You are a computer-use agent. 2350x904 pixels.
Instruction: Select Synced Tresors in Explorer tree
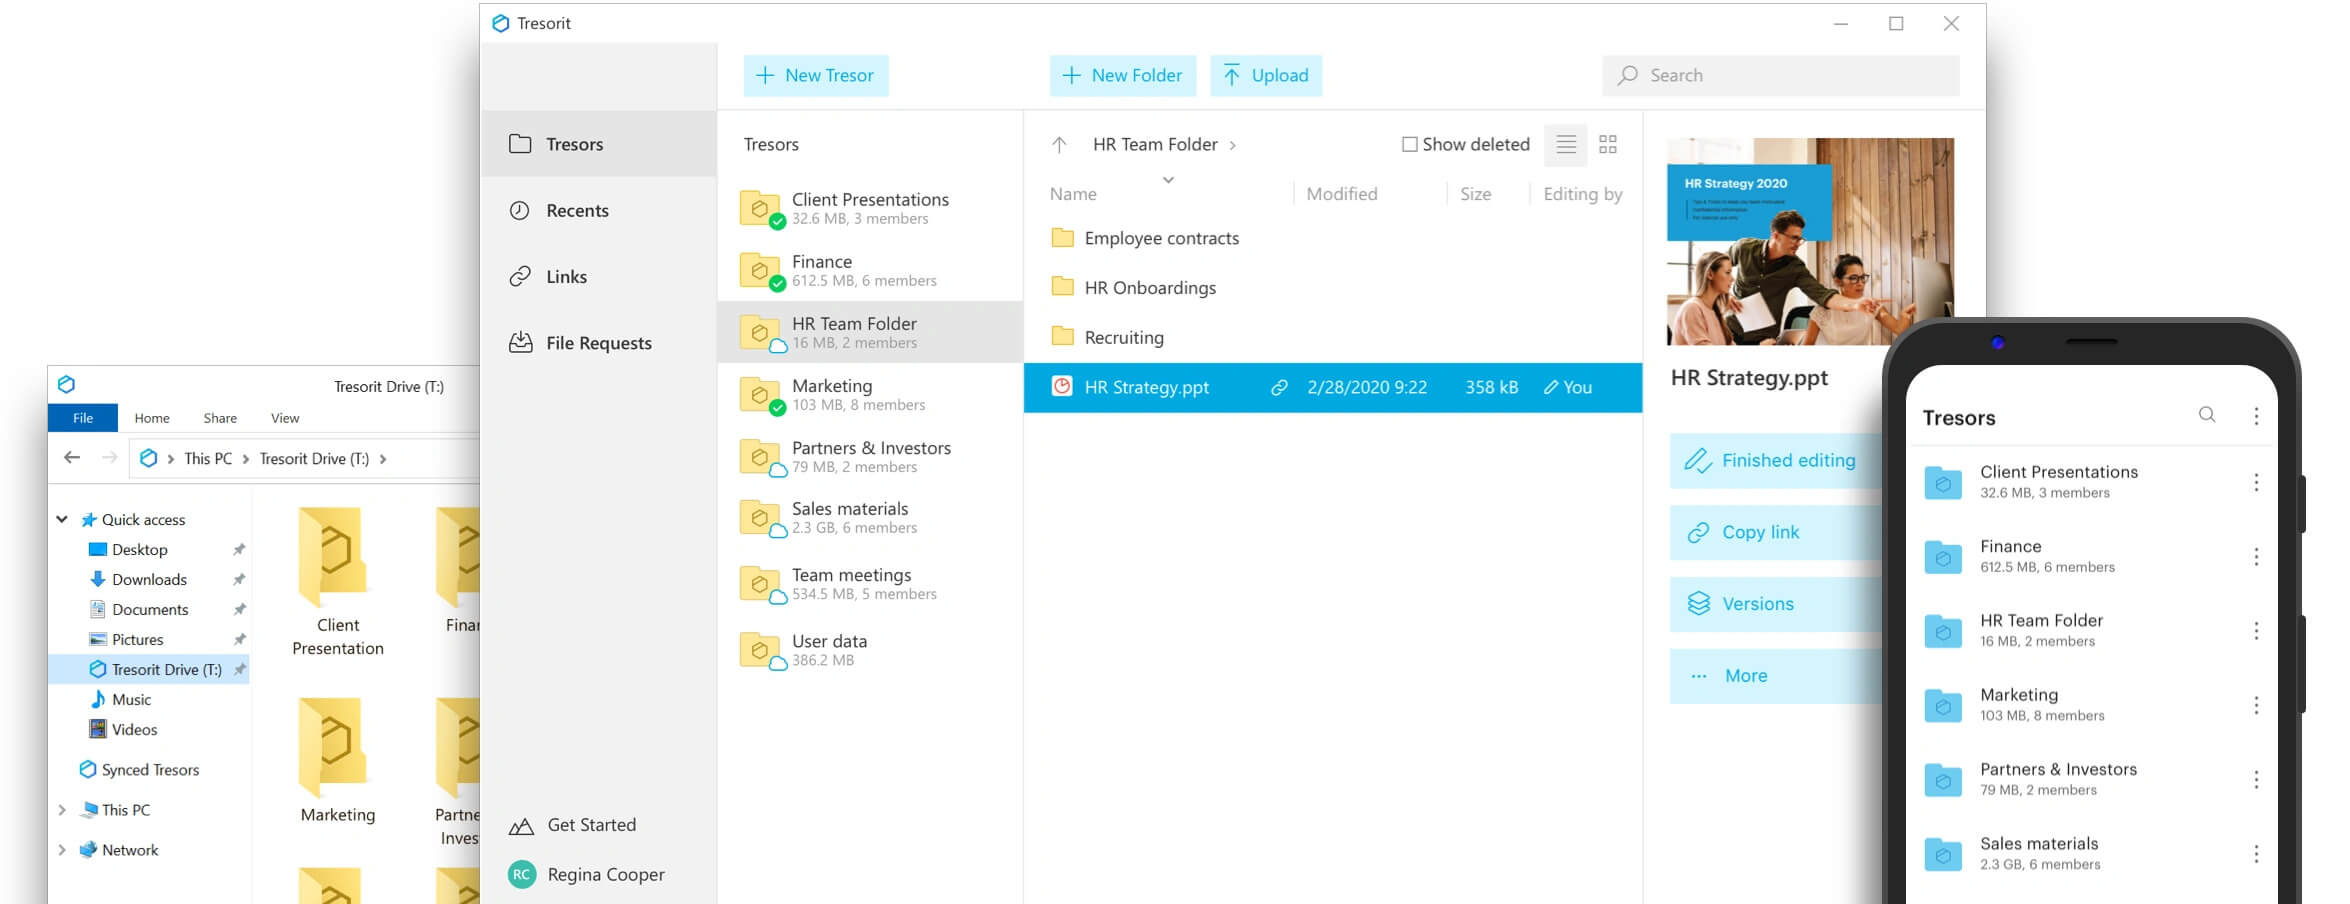(140, 770)
